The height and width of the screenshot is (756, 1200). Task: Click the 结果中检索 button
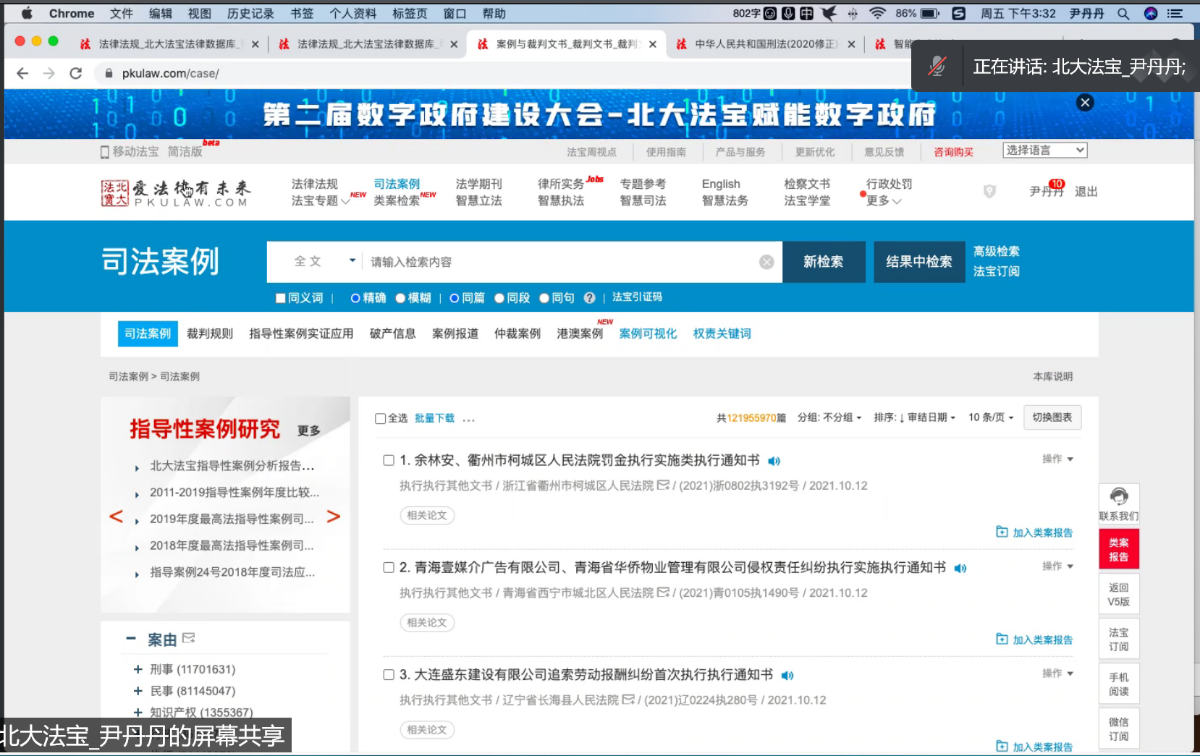point(919,262)
